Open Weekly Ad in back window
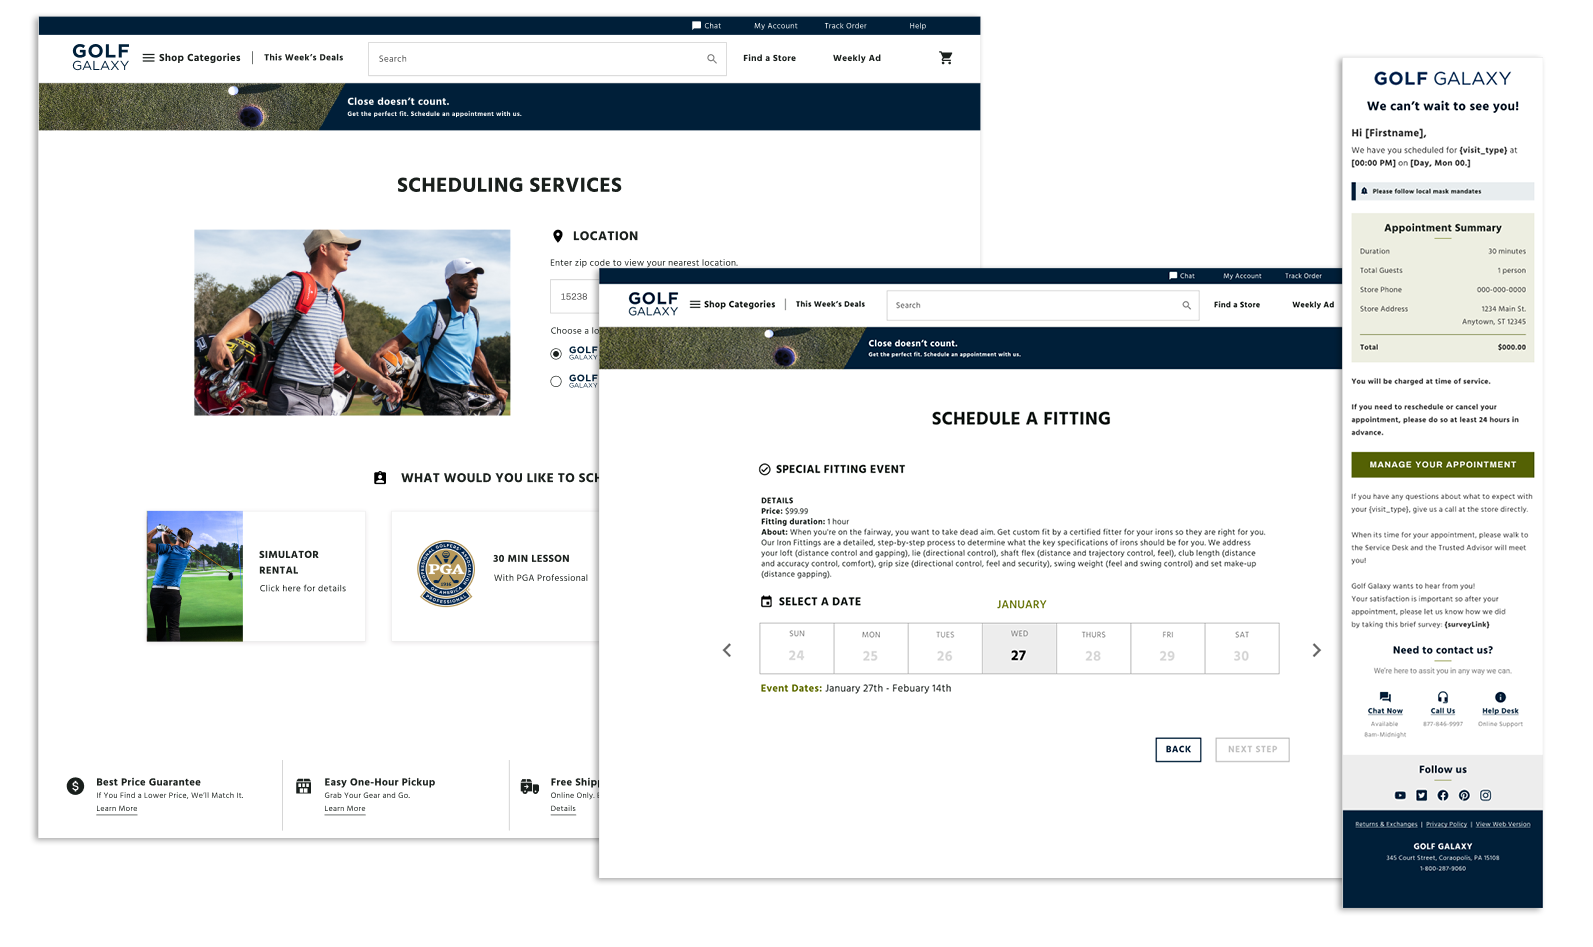Image resolution: width=1593 pixels, height=947 pixels. coord(857,58)
